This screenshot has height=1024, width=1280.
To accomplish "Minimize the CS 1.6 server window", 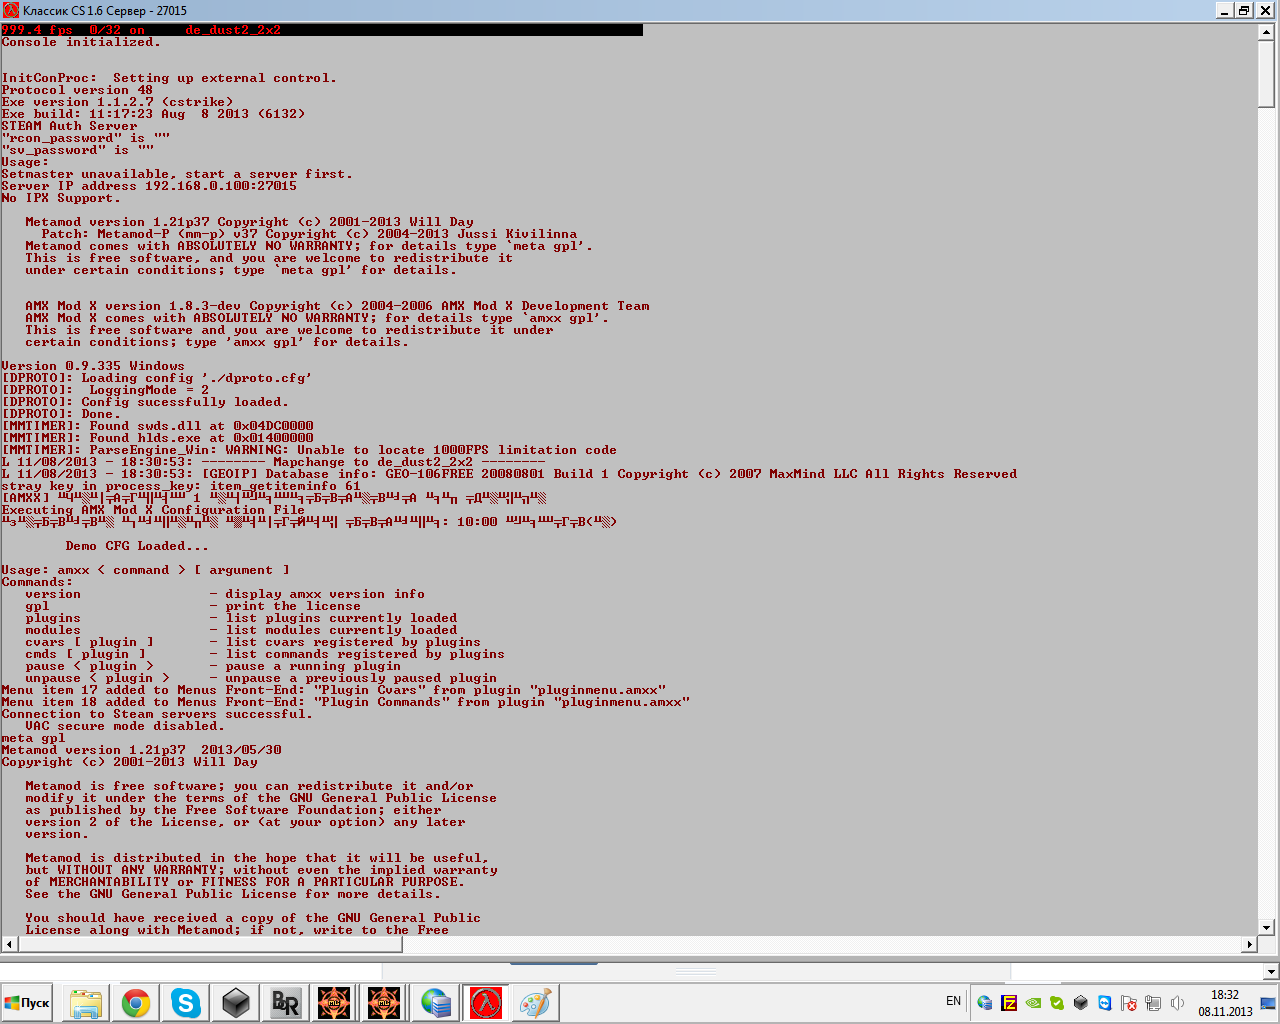I will [x=1225, y=10].
